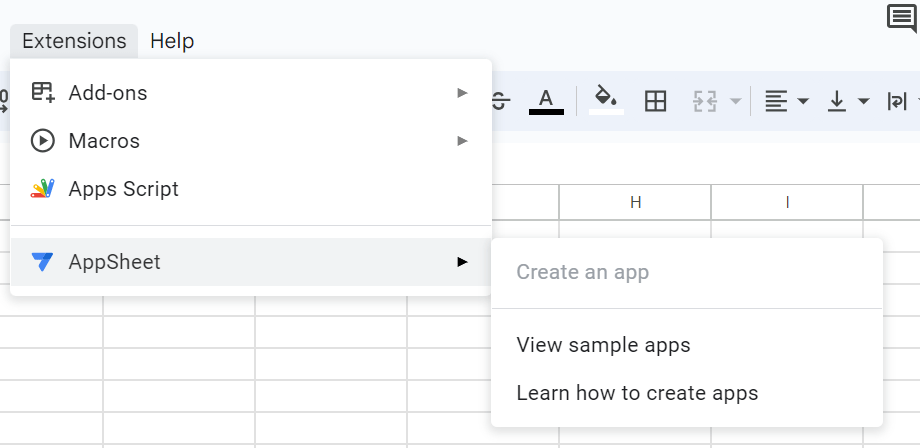The image size is (920, 448).
Task: Select column H header
Action: [635, 202]
